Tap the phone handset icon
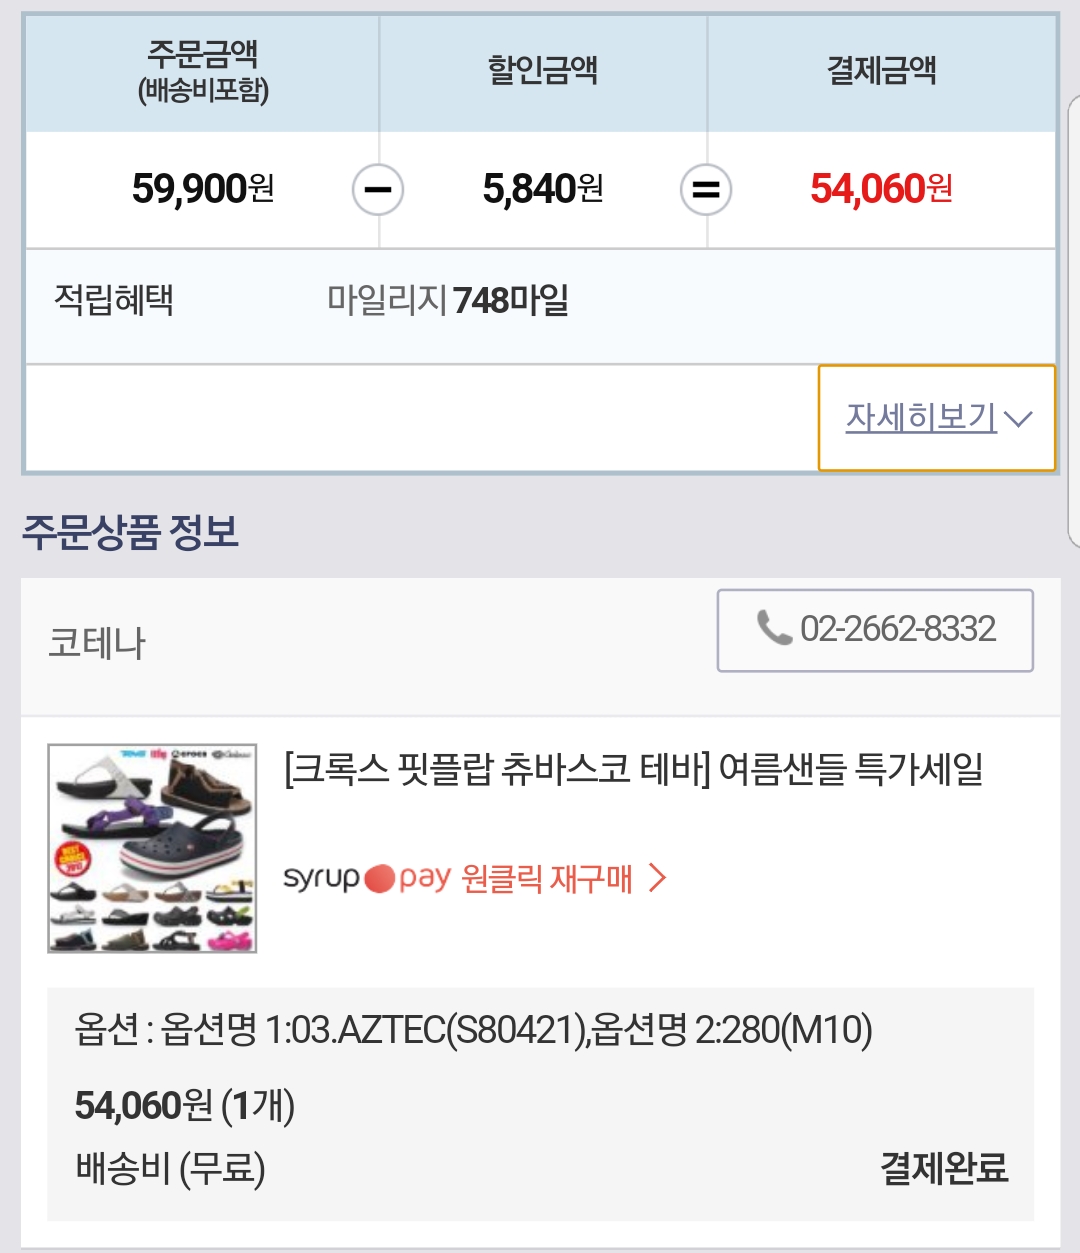The height and width of the screenshot is (1253, 1080). coord(774,628)
